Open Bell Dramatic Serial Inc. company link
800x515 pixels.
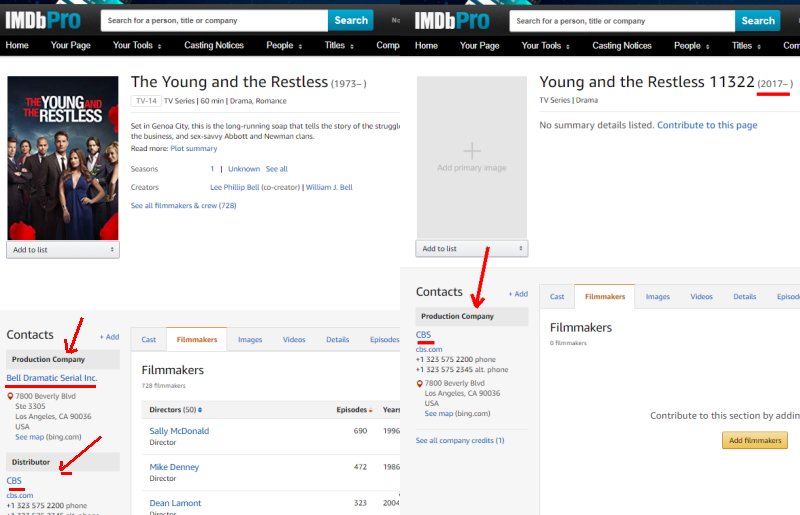tap(52, 378)
